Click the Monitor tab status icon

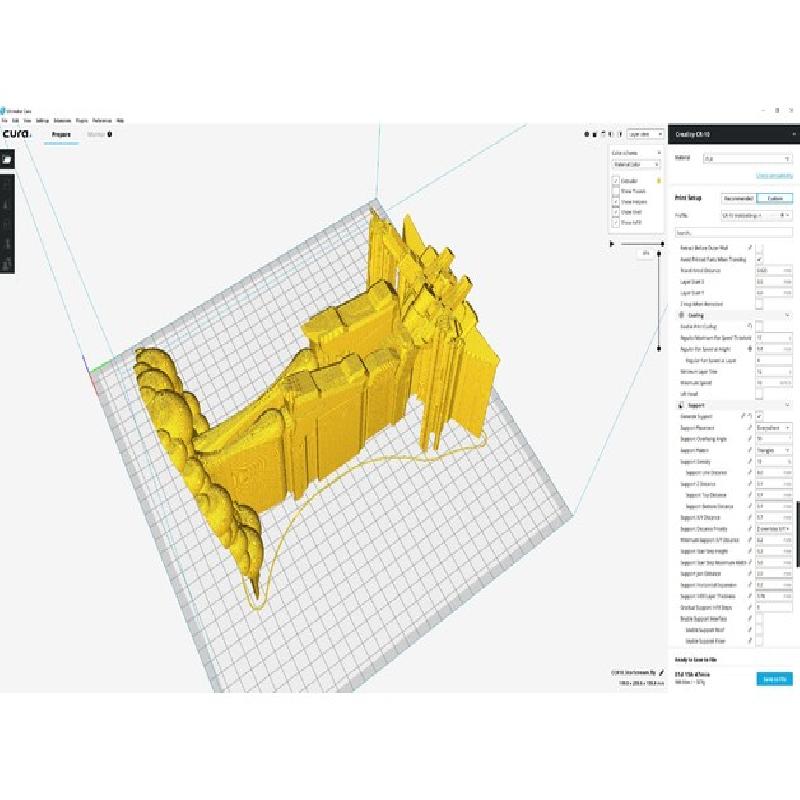coord(110,135)
